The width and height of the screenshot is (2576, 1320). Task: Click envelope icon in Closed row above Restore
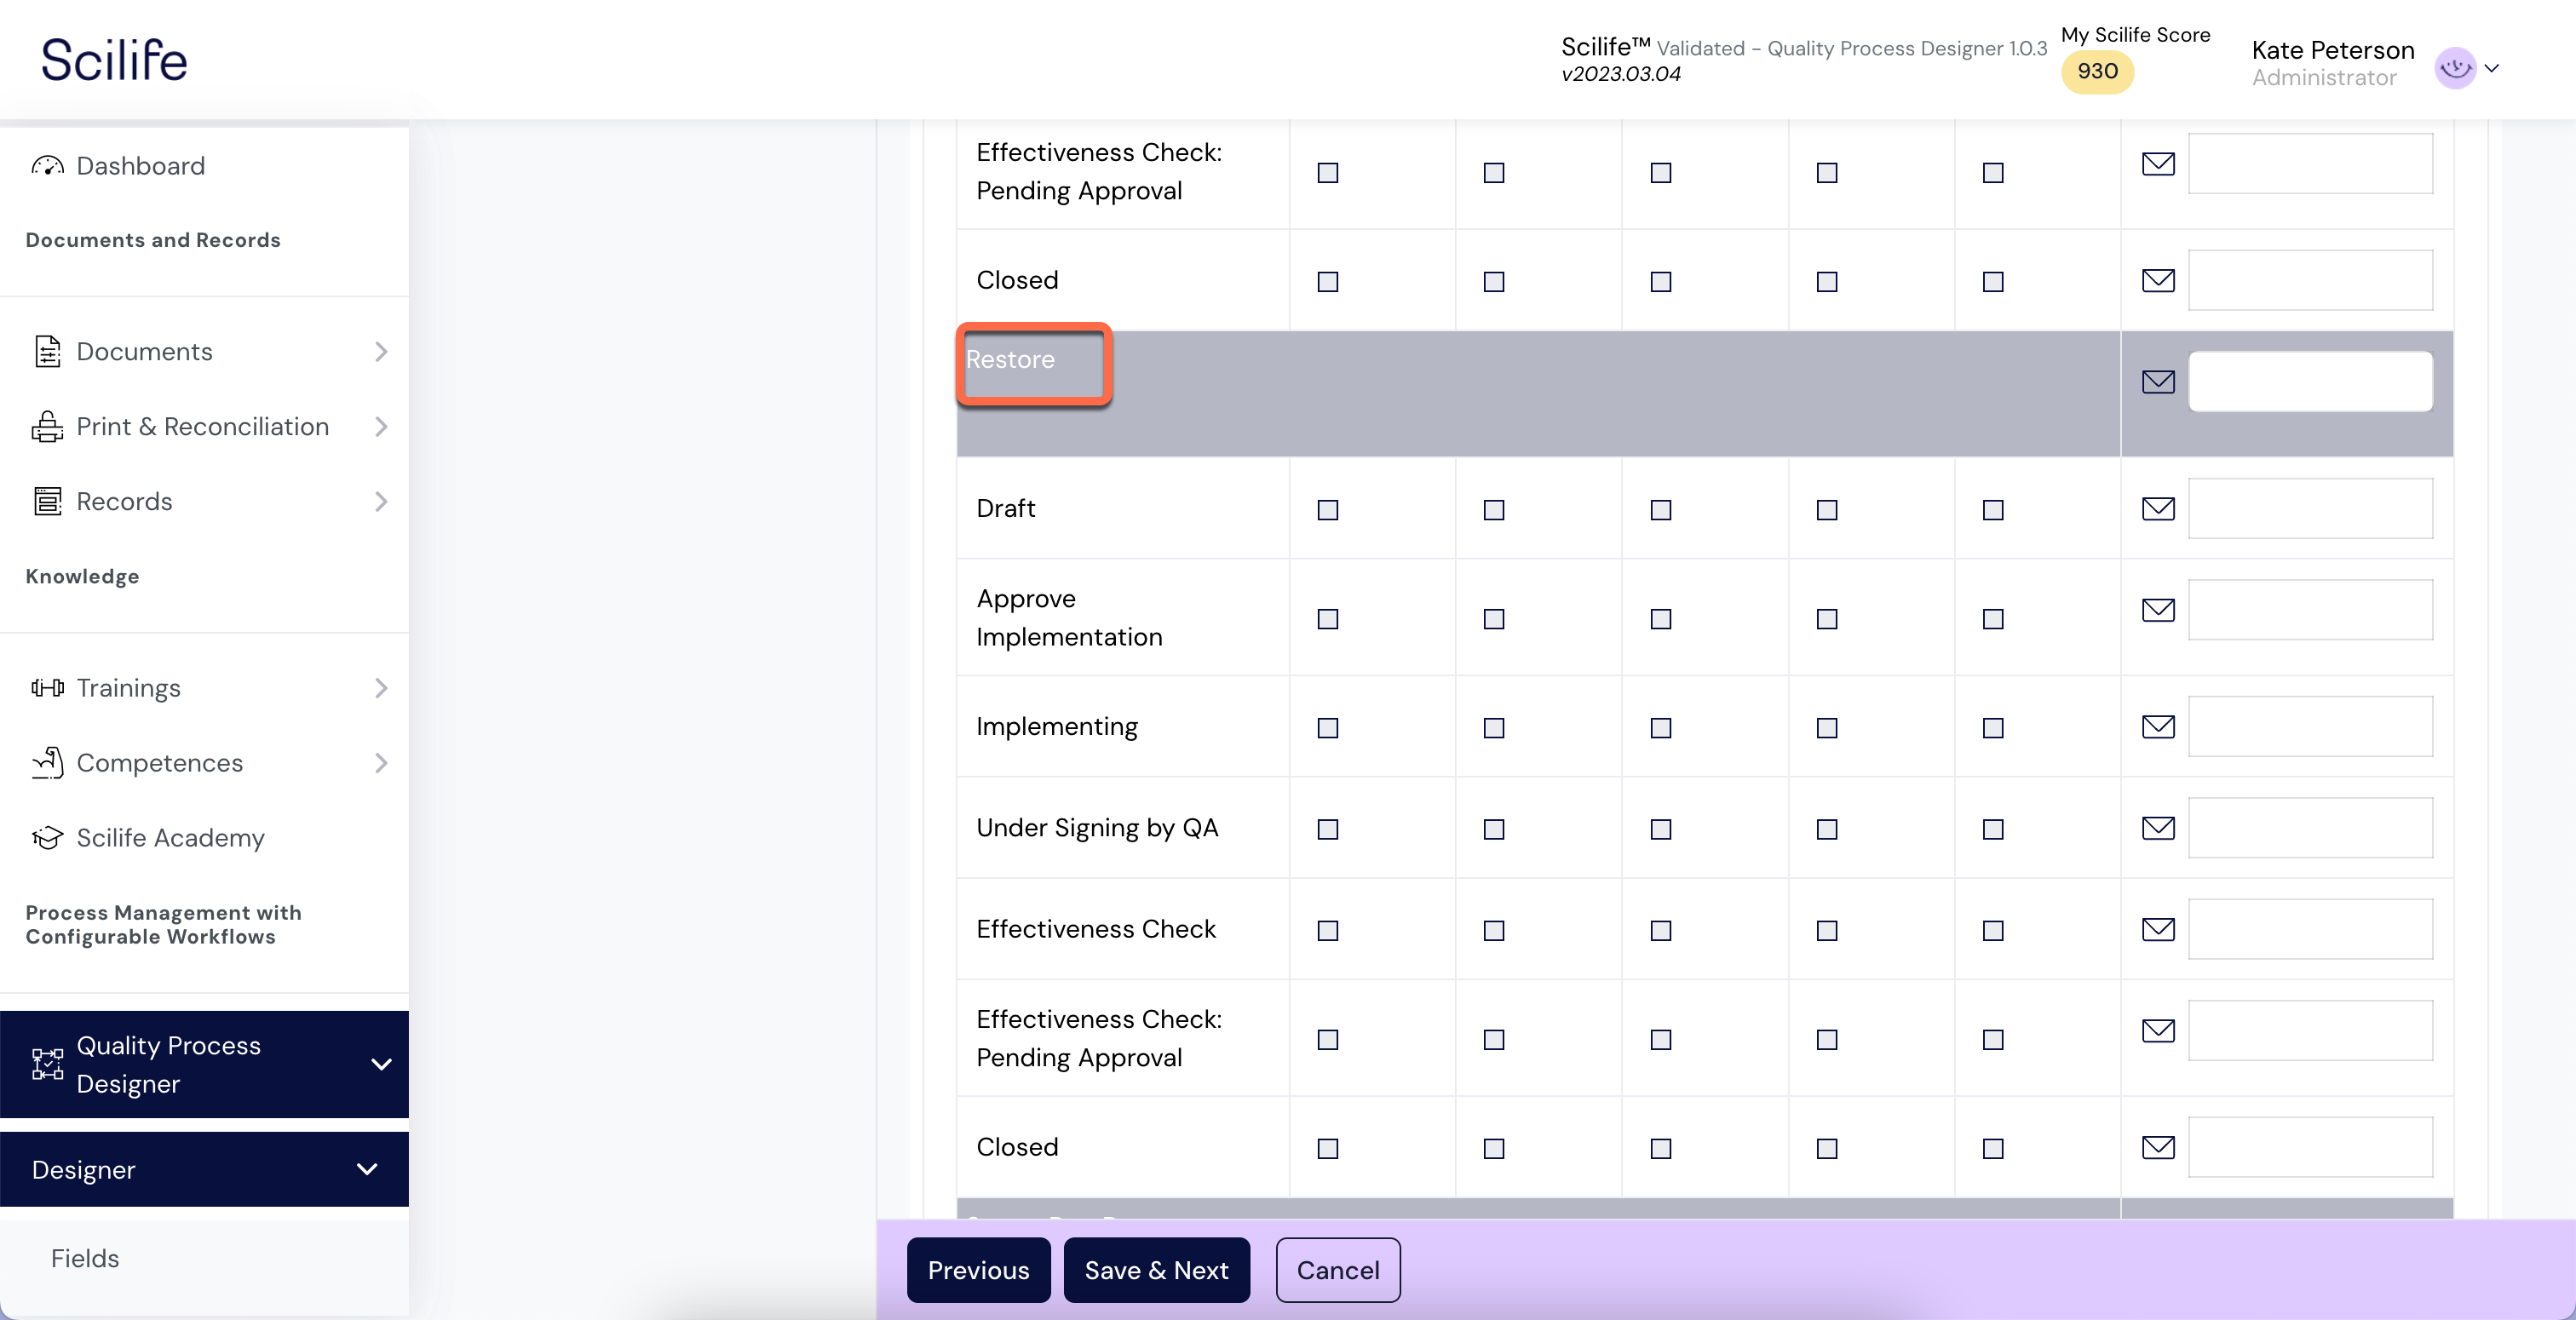click(2158, 280)
